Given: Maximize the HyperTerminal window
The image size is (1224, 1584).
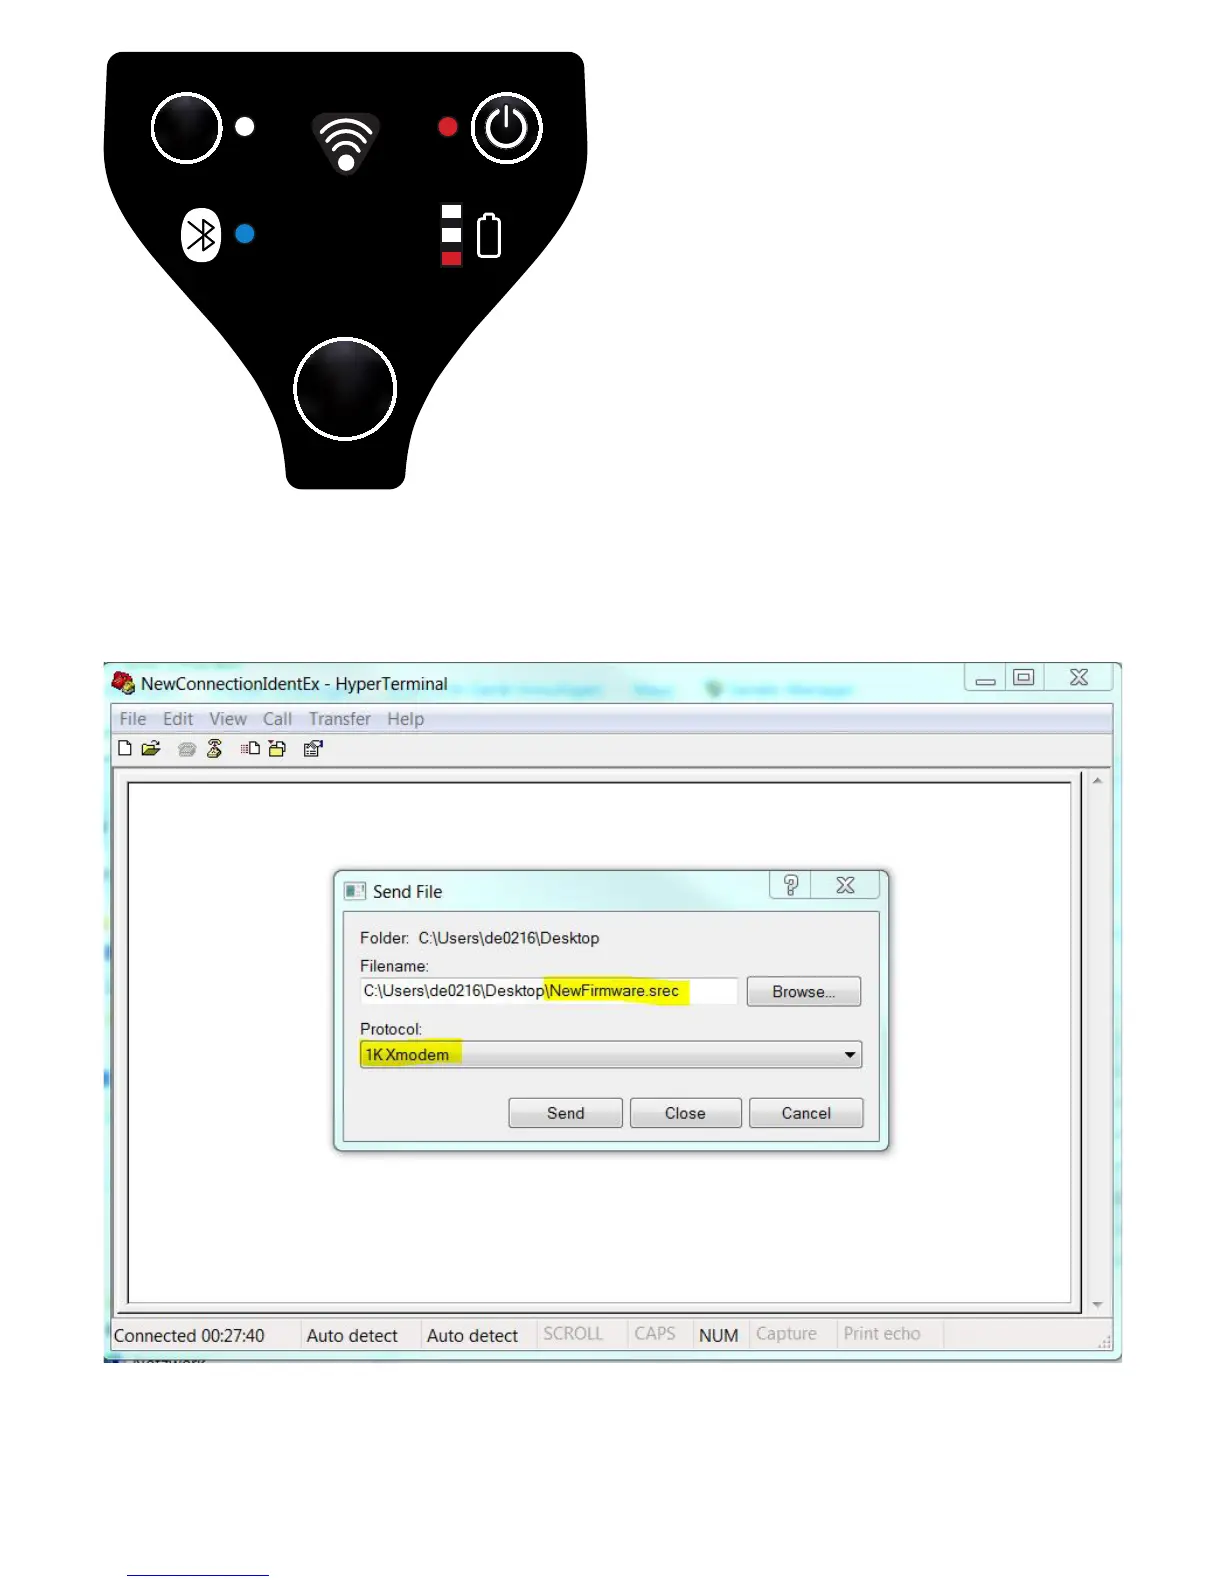Looking at the screenshot, I should pyautogui.click(x=1024, y=677).
